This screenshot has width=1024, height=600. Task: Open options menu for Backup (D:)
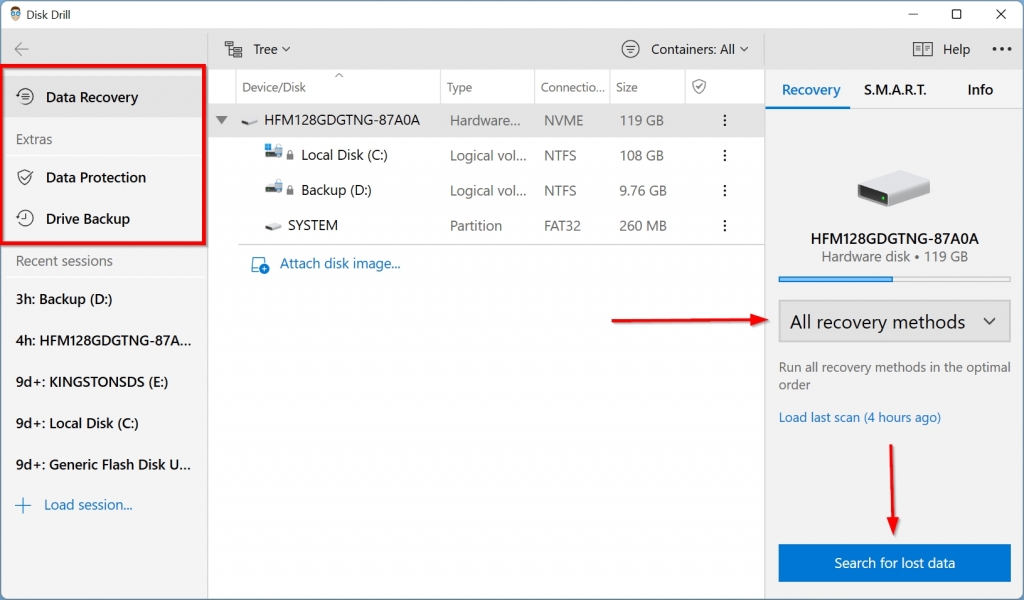click(x=724, y=190)
